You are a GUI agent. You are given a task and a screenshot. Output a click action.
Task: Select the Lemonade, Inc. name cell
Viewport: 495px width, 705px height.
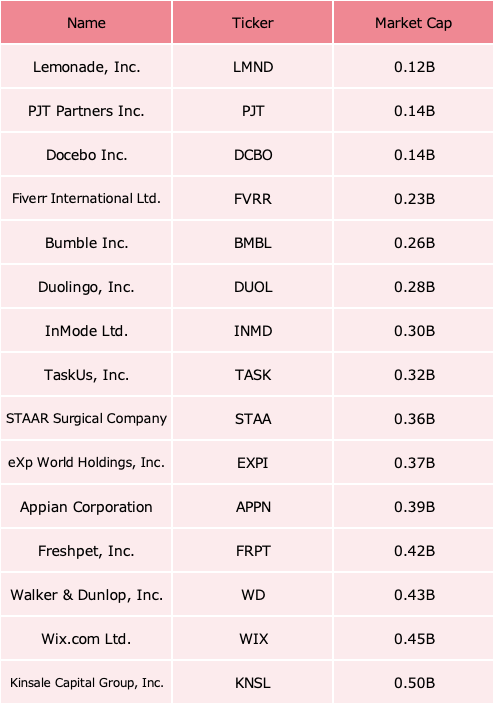tap(86, 66)
